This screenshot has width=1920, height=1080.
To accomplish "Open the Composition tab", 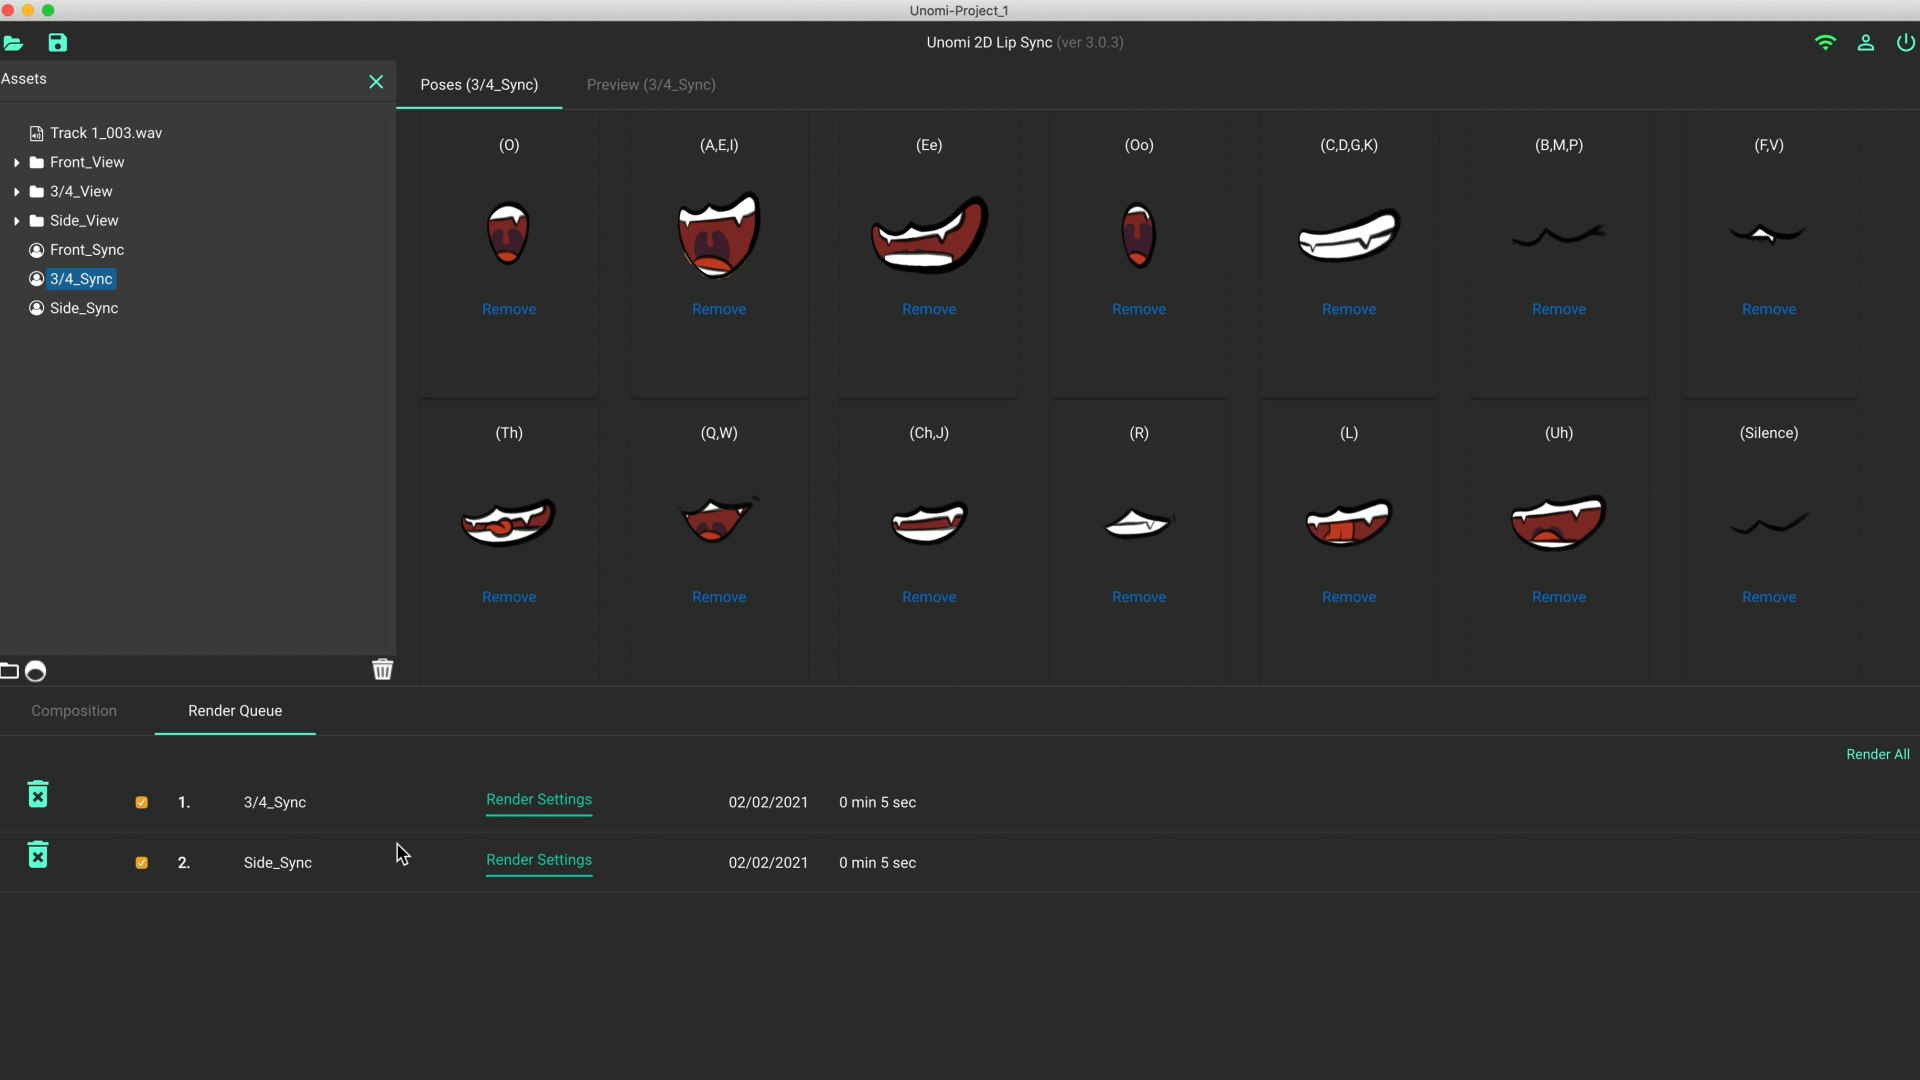I will [74, 711].
